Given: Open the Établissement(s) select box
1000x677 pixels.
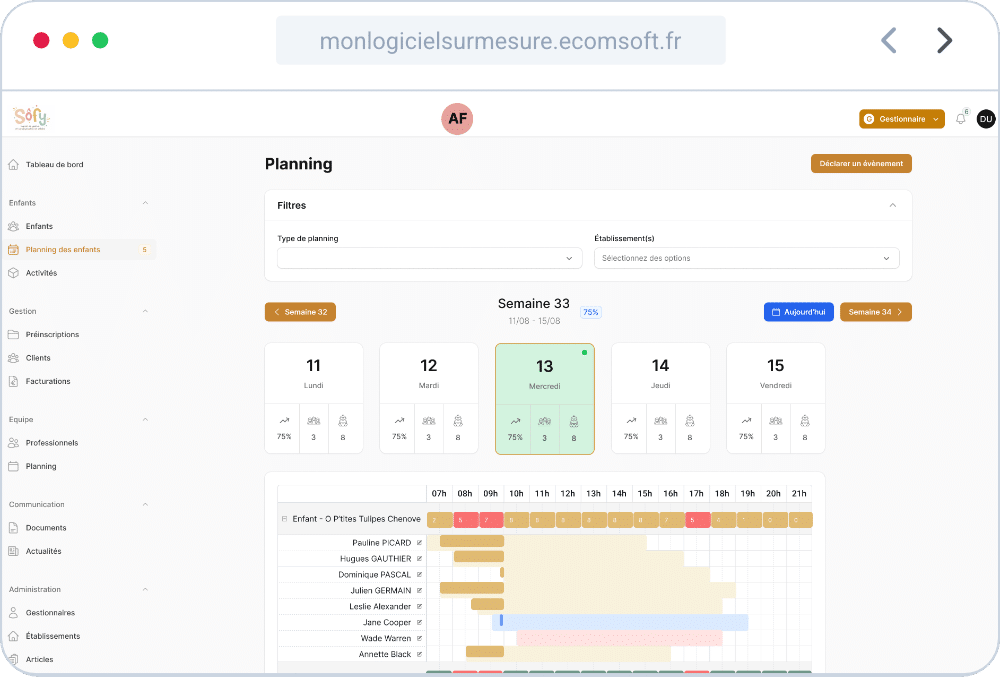Looking at the screenshot, I should [x=746, y=258].
